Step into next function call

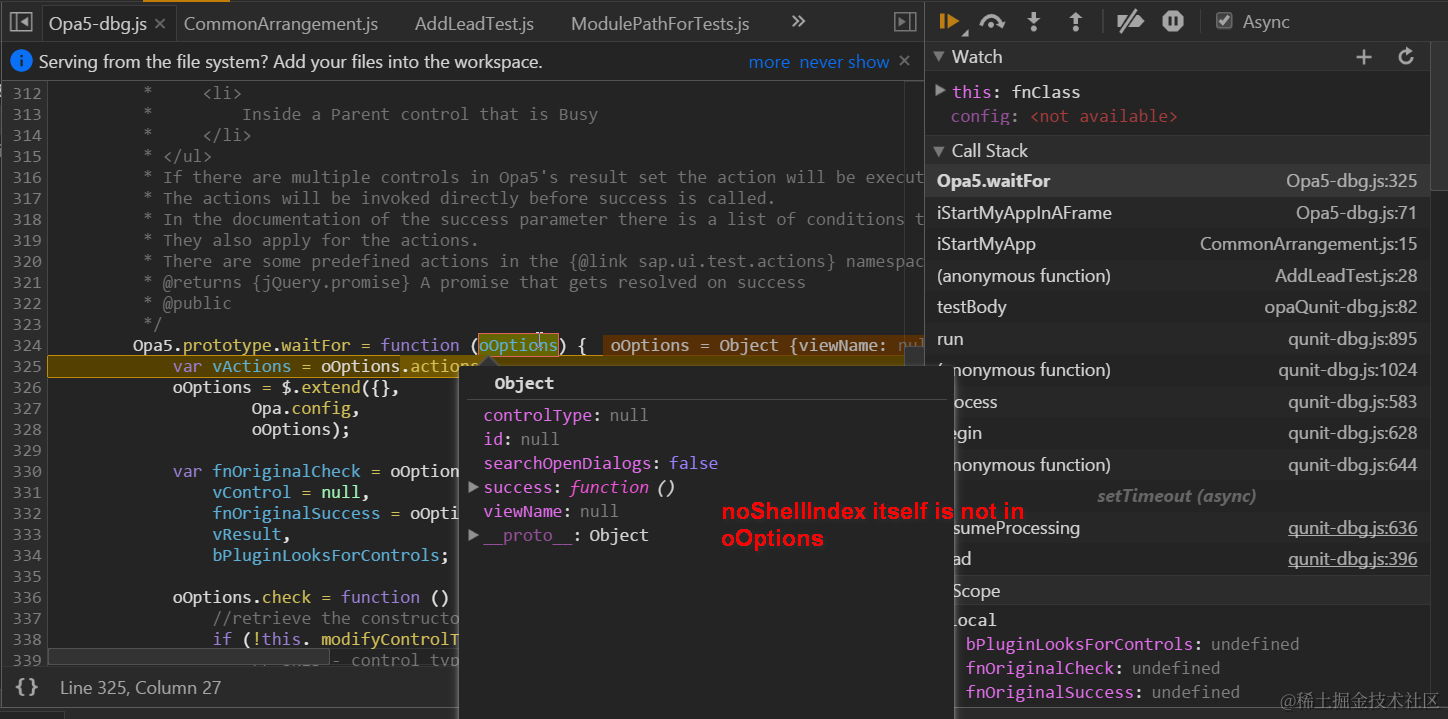(x=1034, y=21)
